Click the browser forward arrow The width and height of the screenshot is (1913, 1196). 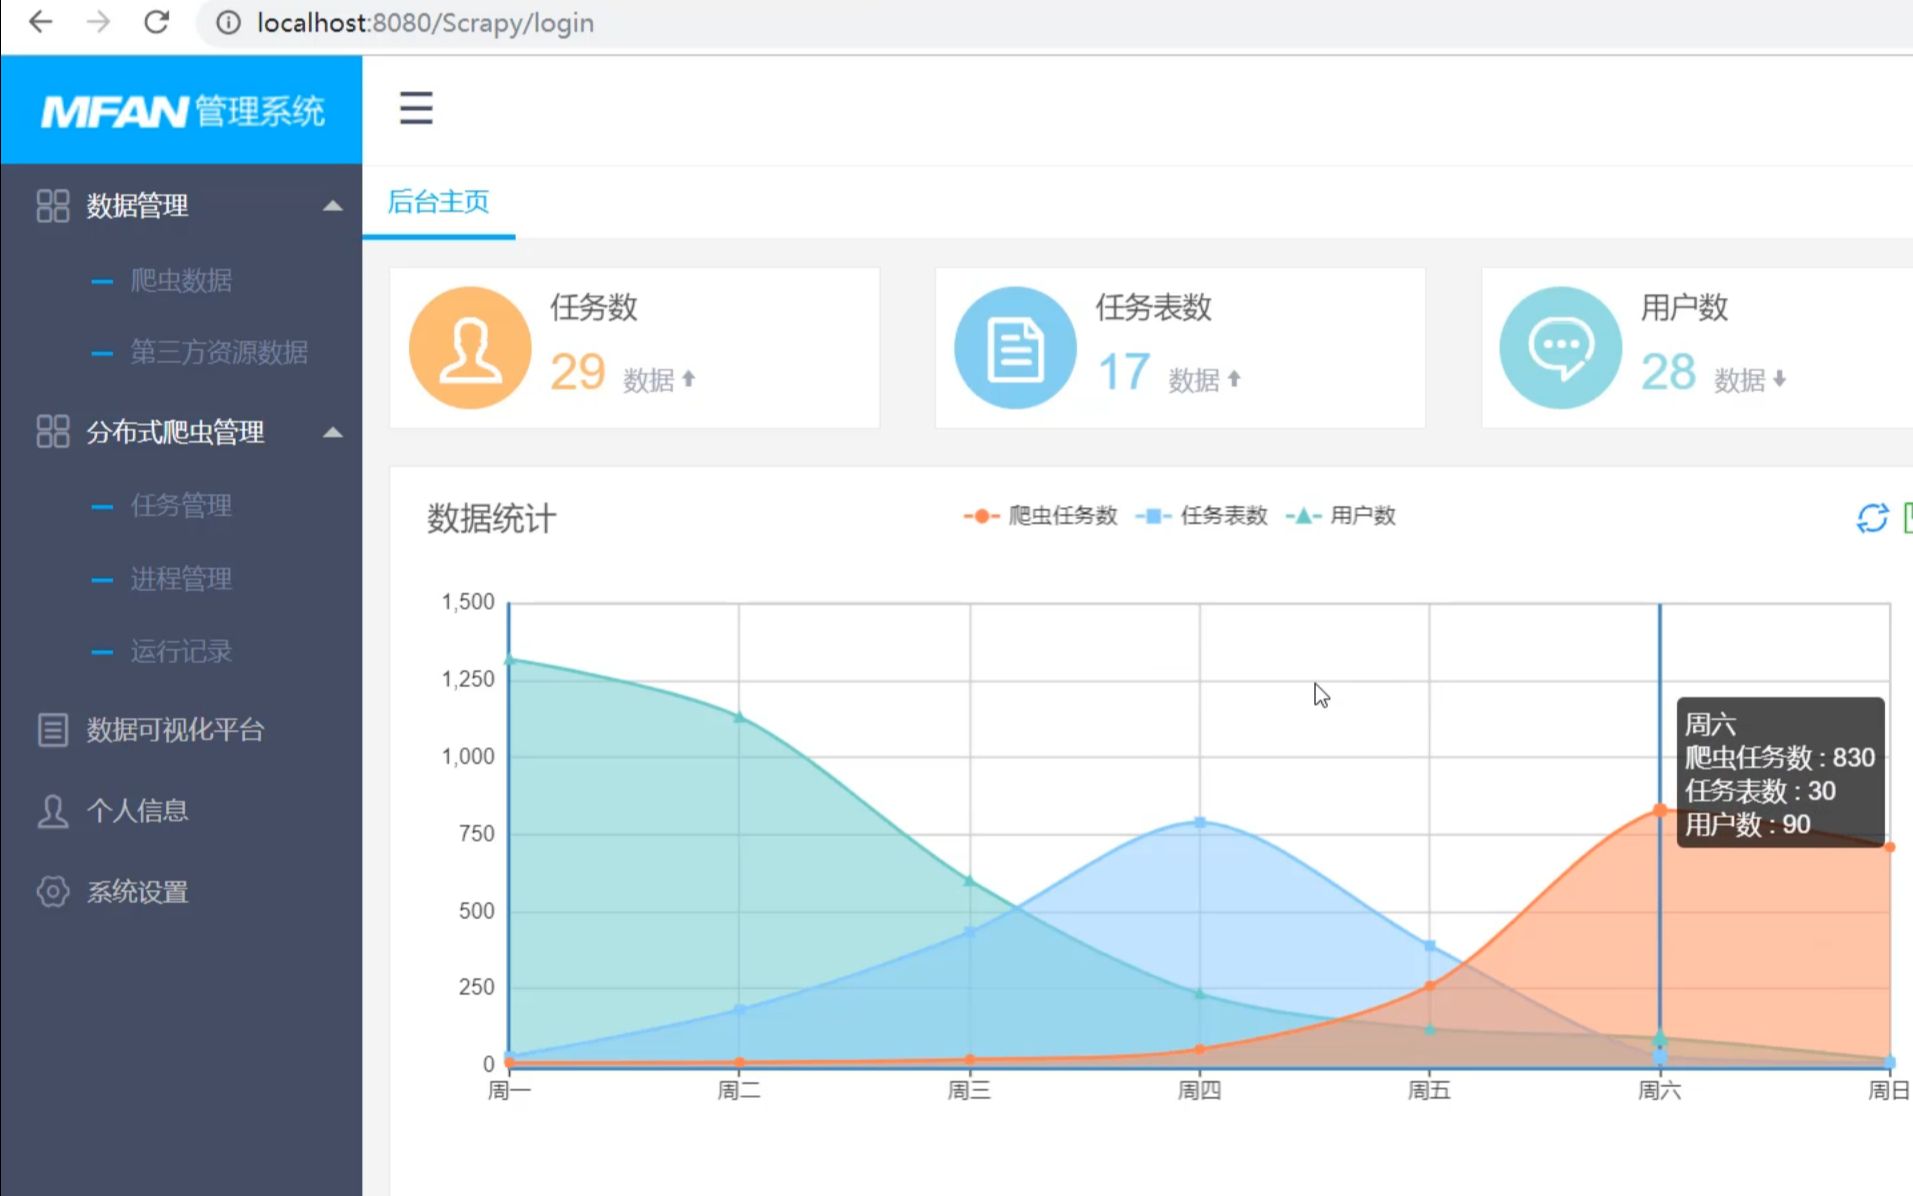[x=98, y=22]
